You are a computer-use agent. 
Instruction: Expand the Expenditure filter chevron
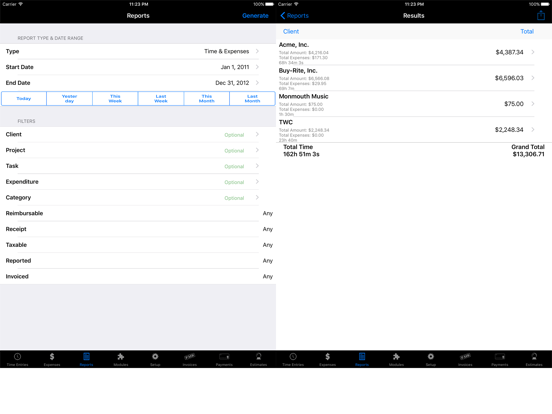tap(257, 182)
